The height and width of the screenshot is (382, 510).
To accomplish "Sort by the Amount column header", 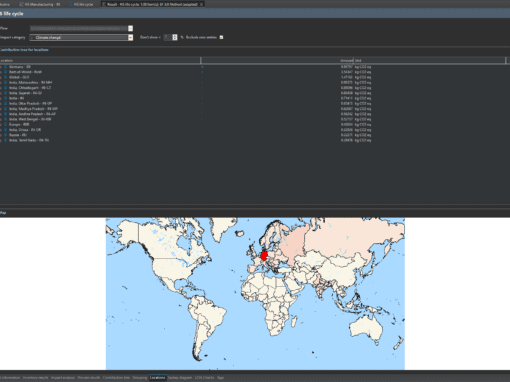I will 277,61.
